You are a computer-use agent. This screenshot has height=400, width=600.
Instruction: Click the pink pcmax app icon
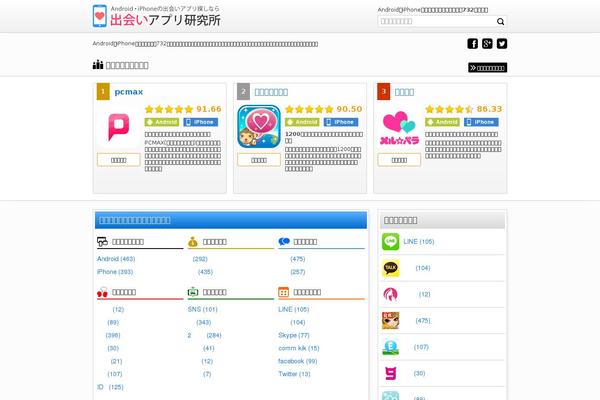119,127
